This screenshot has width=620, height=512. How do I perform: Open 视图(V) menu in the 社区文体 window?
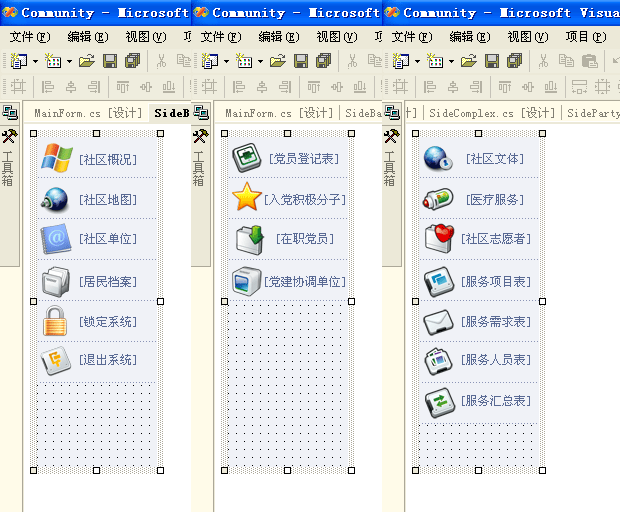coord(528,37)
